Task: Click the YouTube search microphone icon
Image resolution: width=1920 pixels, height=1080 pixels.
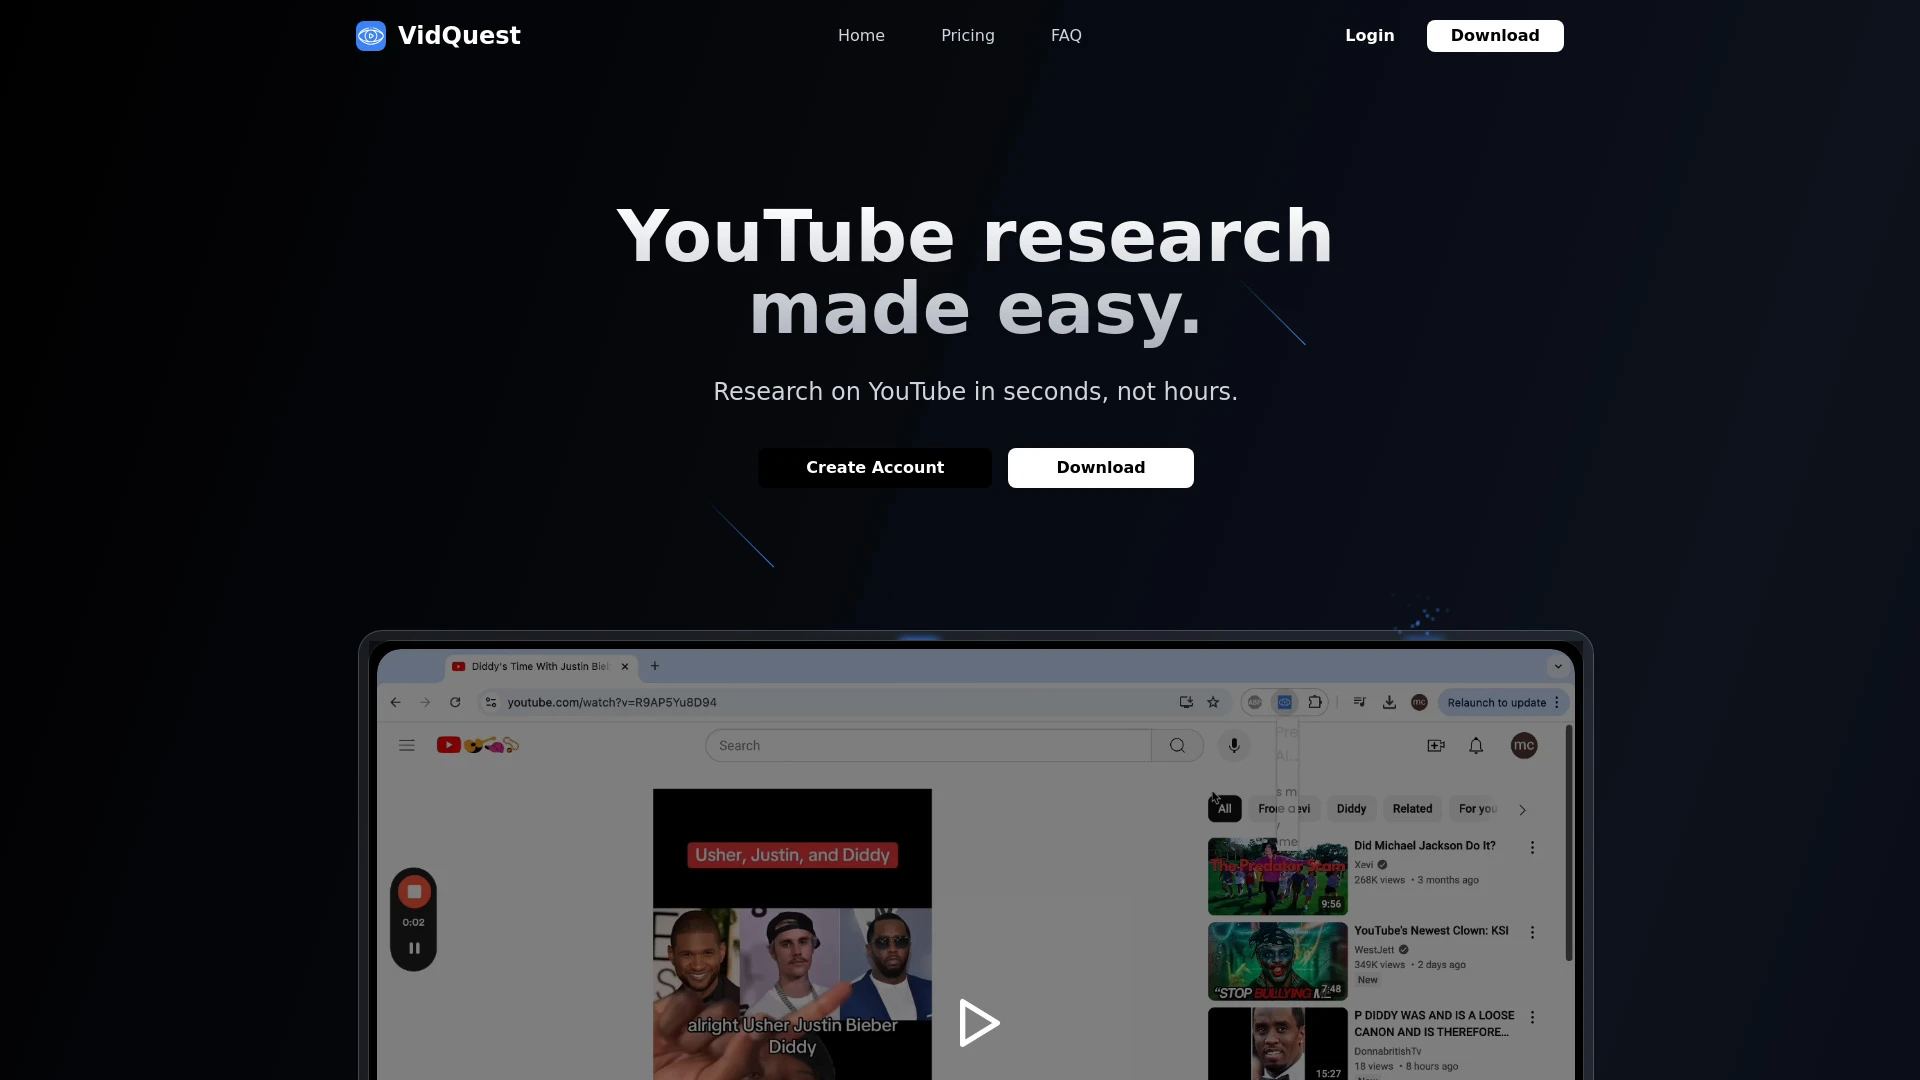Action: pos(1234,745)
